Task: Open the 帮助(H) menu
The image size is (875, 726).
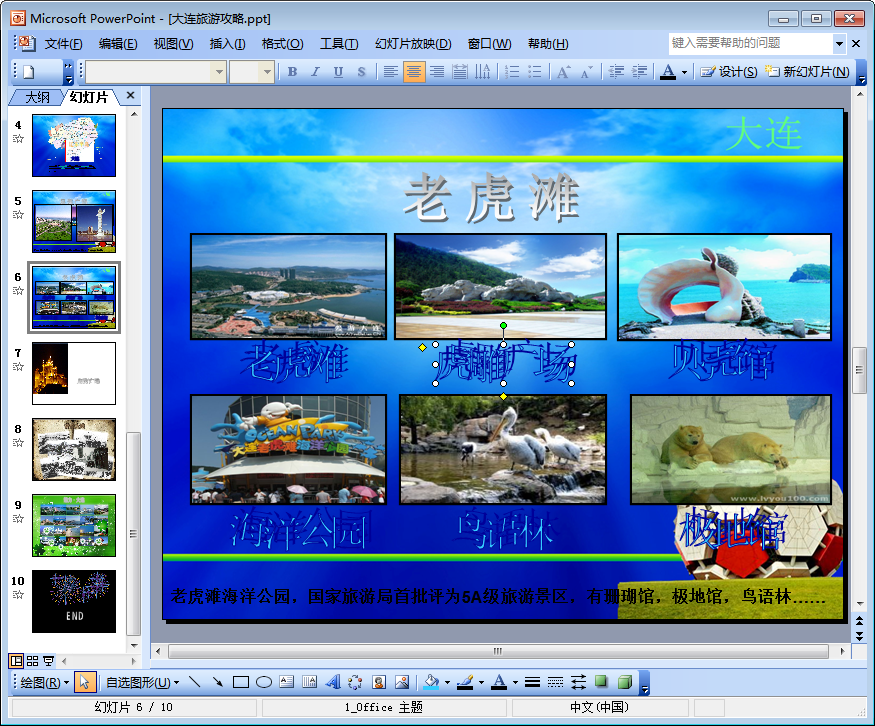Action: [548, 44]
